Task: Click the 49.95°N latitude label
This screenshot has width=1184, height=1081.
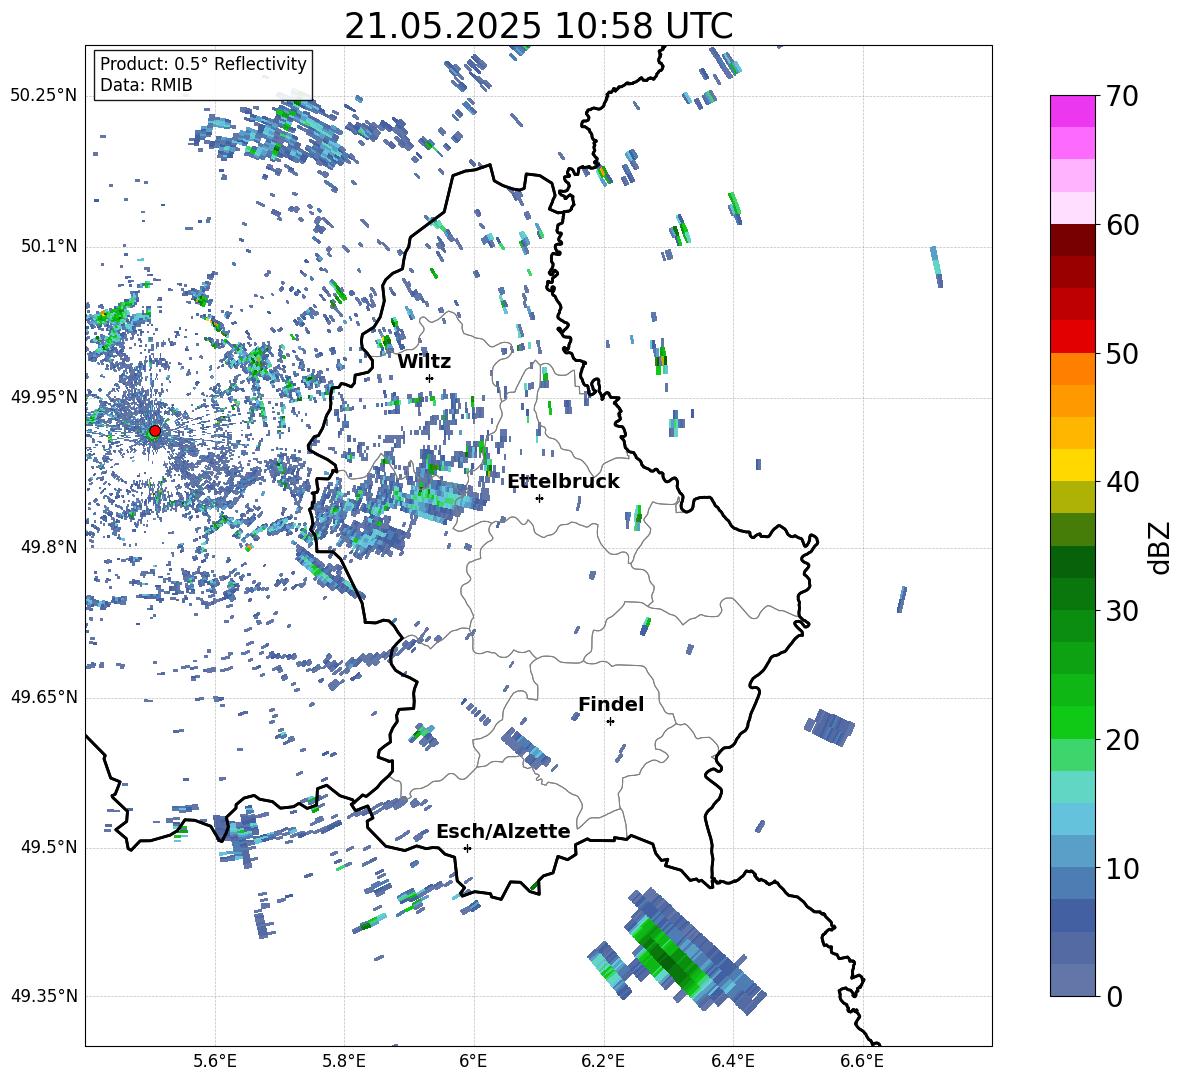Action: [x=44, y=396]
